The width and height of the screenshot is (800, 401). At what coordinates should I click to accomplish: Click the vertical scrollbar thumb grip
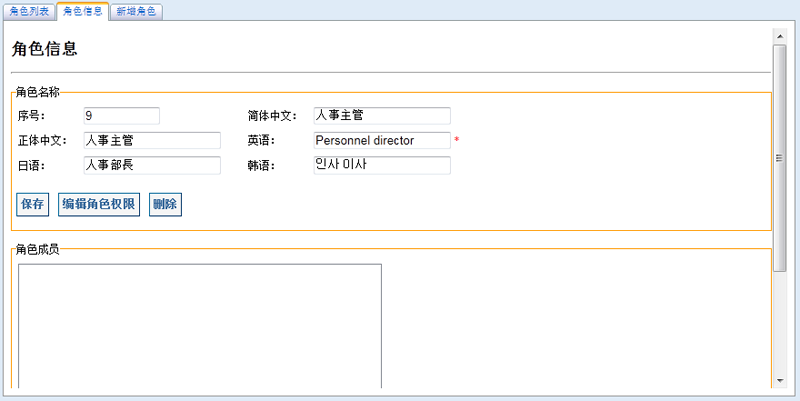click(x=780, y=158)
